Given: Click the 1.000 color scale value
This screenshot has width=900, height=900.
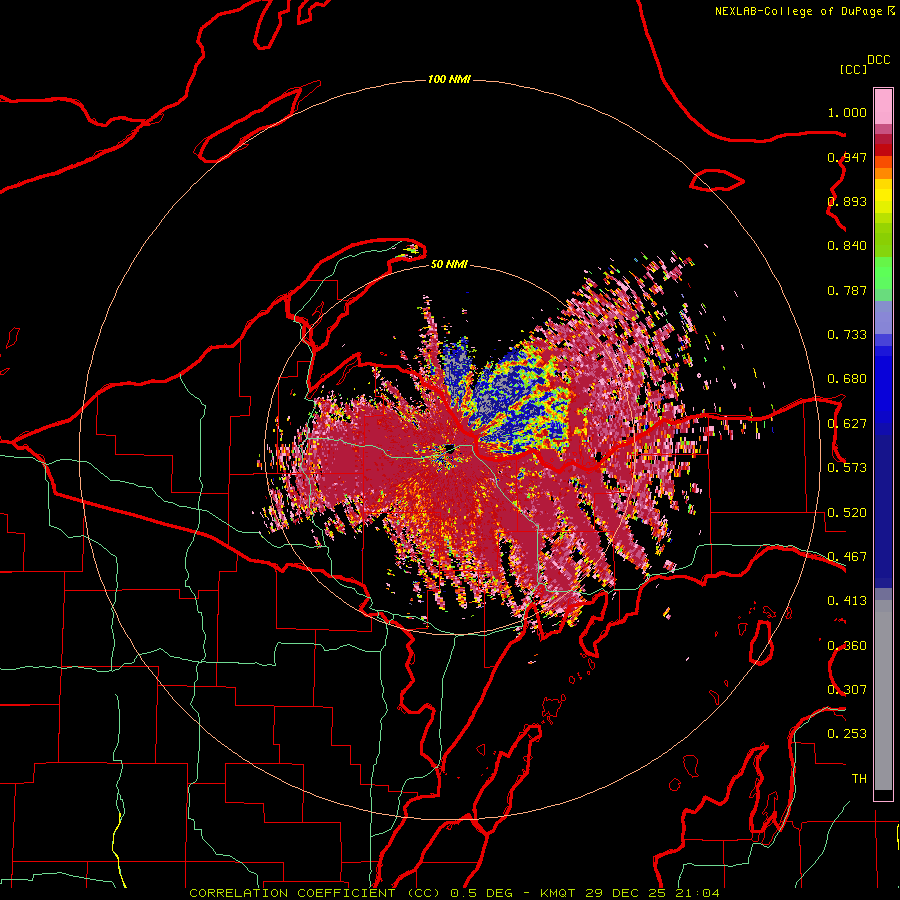Looking at the screenshot, I should [x=847, y=112].
